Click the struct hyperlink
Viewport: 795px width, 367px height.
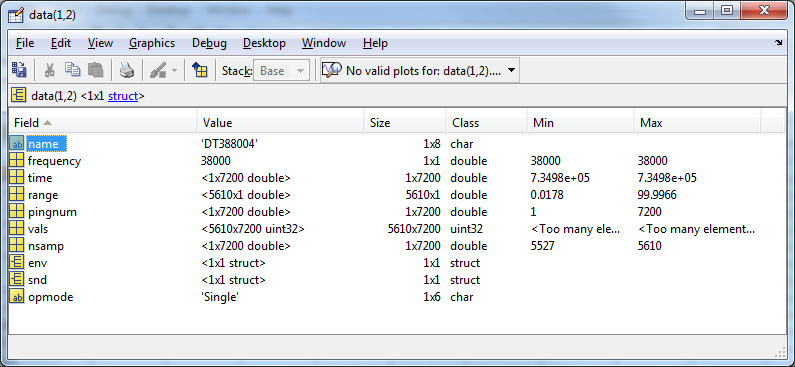pyautogui.click(x=123, y=96)
